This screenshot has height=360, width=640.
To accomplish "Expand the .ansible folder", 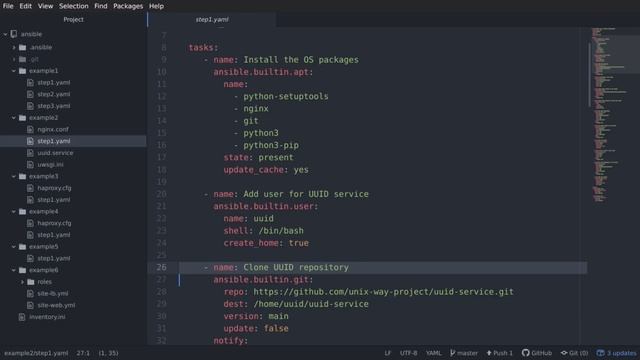I will [x=14, y=47].
